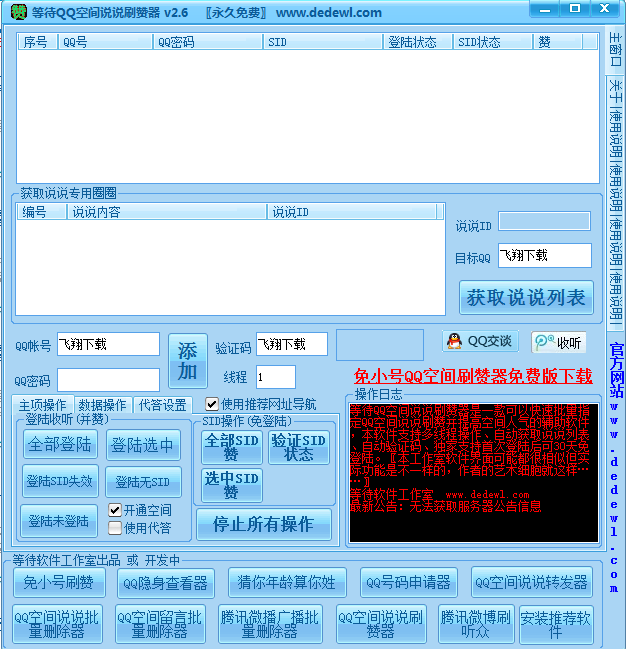
Task: Click the QQ空间留言批量删除器 button
Action: pos(160,625)
